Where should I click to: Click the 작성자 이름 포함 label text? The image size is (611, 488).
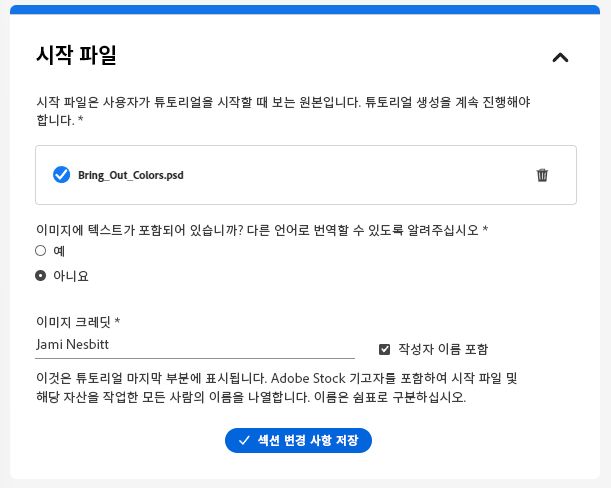[443, 349]
